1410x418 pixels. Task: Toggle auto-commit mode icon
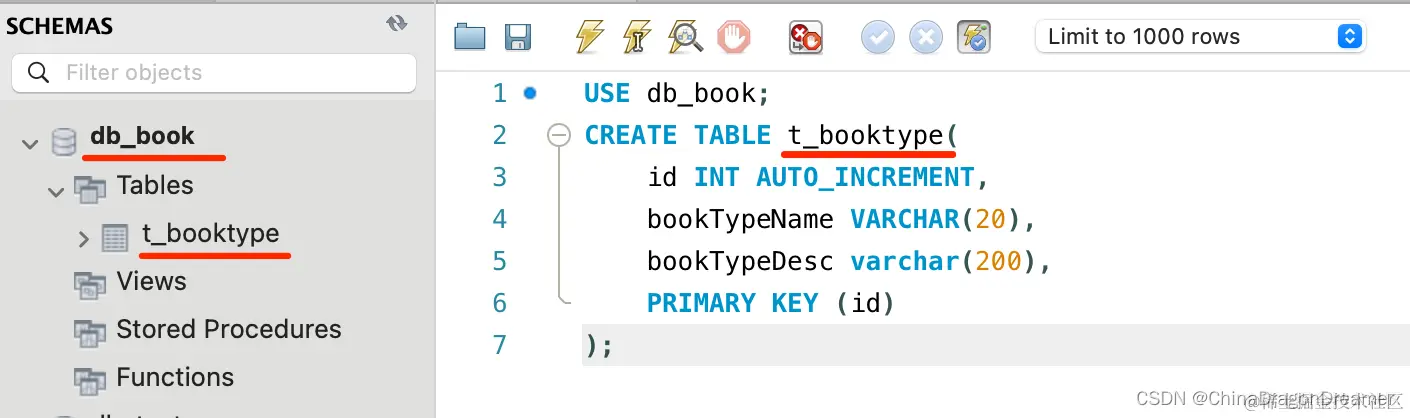[974, 38]
